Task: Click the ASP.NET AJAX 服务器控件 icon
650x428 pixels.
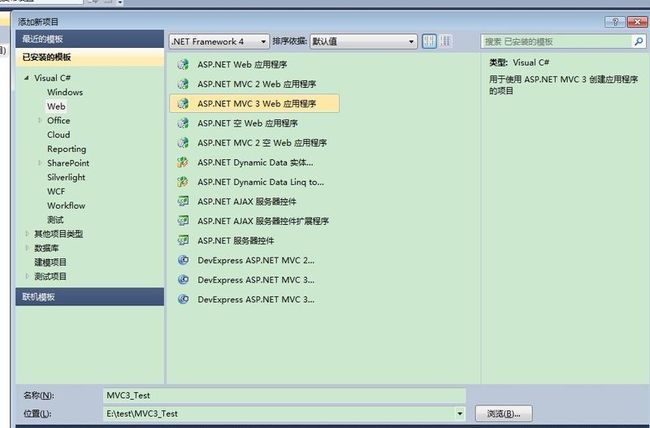Action: [x=183, y=201]
